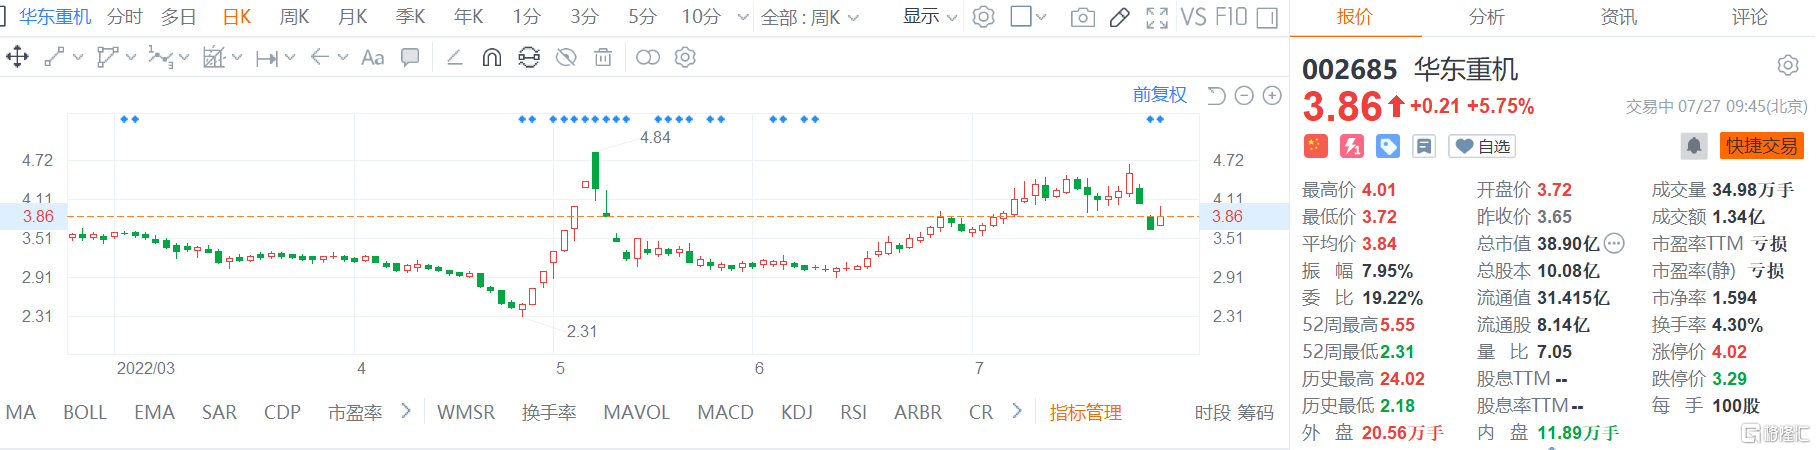1816x450 pixels.
Task: Open the layout square dropdown
Action: coord(1028,17)
